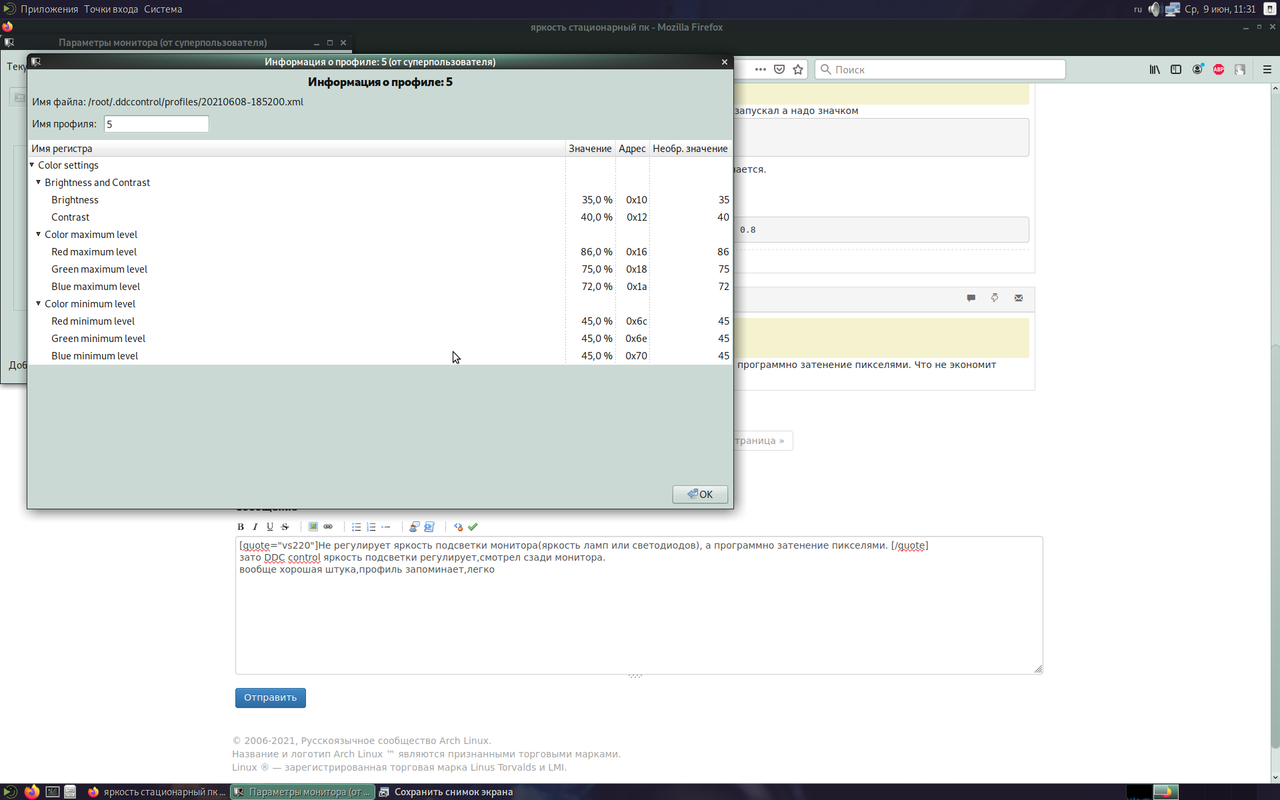Insert a link via editor chain icon
This screenshot has height=800, width=1280.
coord(328,527)
